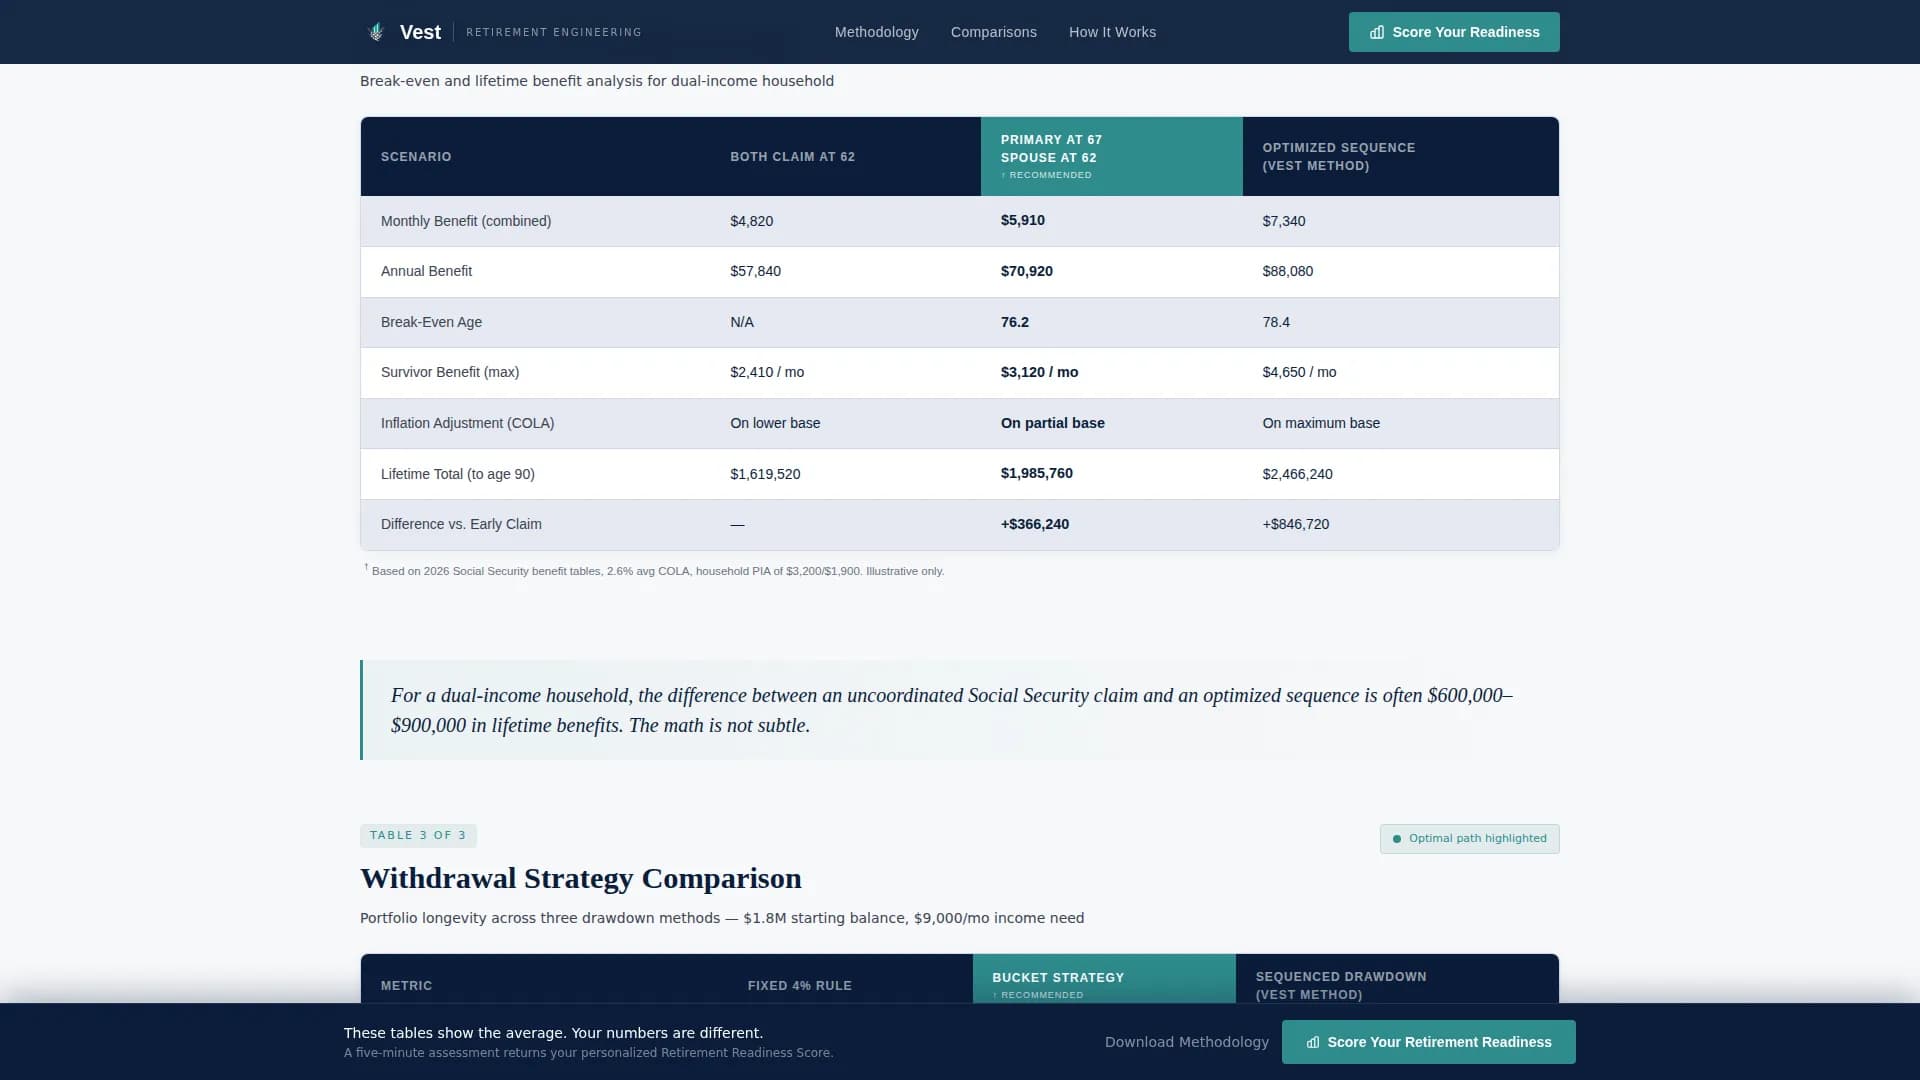The image size is (1920, 1080).
Task: Open the Methodology navigation item
Action: tap(876, 31)
